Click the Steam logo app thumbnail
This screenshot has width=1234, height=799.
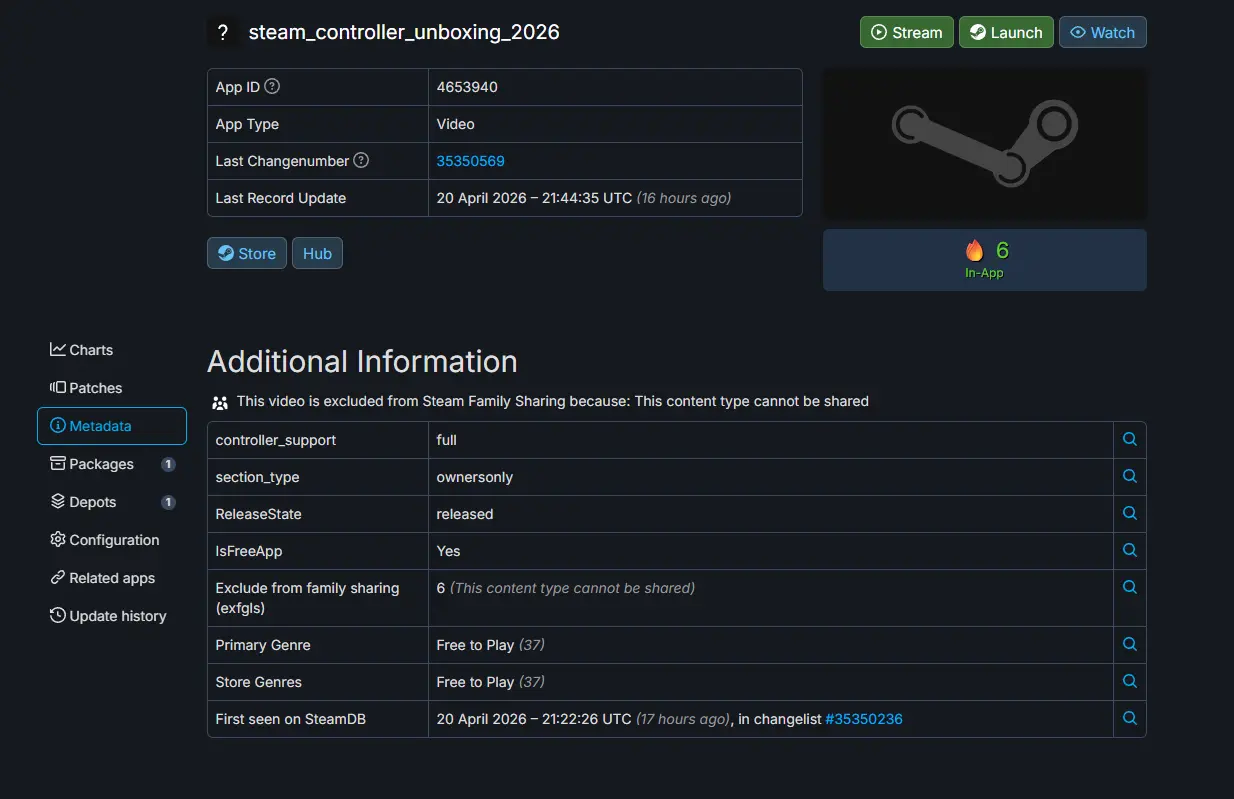[984, 143]
